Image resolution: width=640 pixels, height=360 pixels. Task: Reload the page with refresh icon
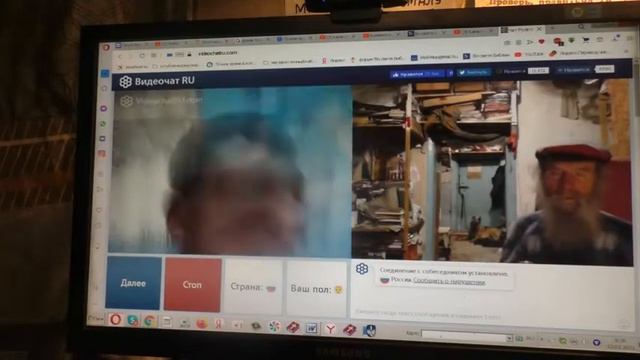click(142, 56)
